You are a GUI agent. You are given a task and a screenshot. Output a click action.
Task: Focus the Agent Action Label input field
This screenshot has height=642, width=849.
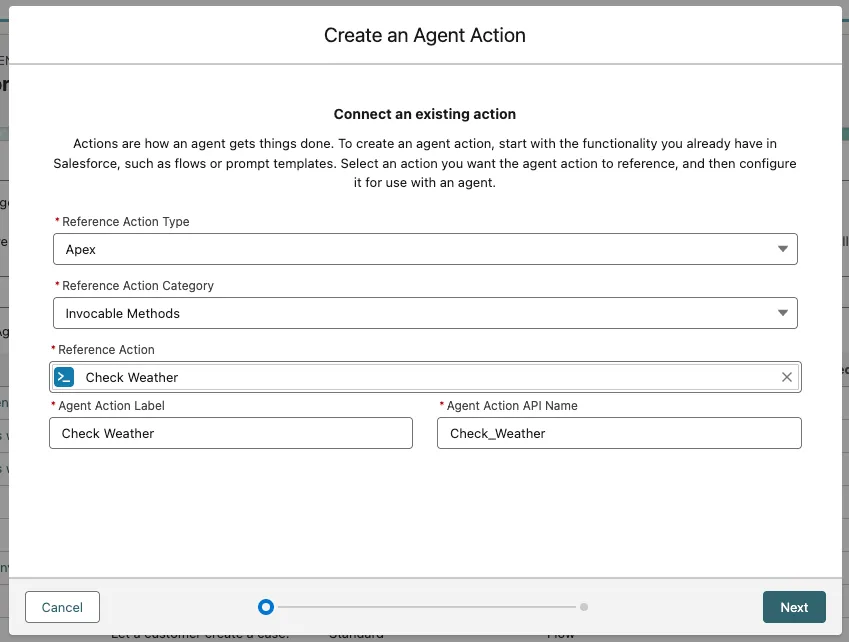230,433
